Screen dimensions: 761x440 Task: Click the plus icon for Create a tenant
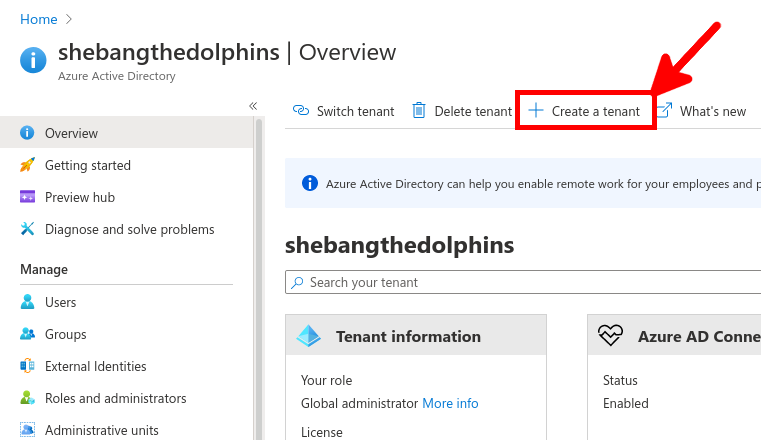(535, 111)
